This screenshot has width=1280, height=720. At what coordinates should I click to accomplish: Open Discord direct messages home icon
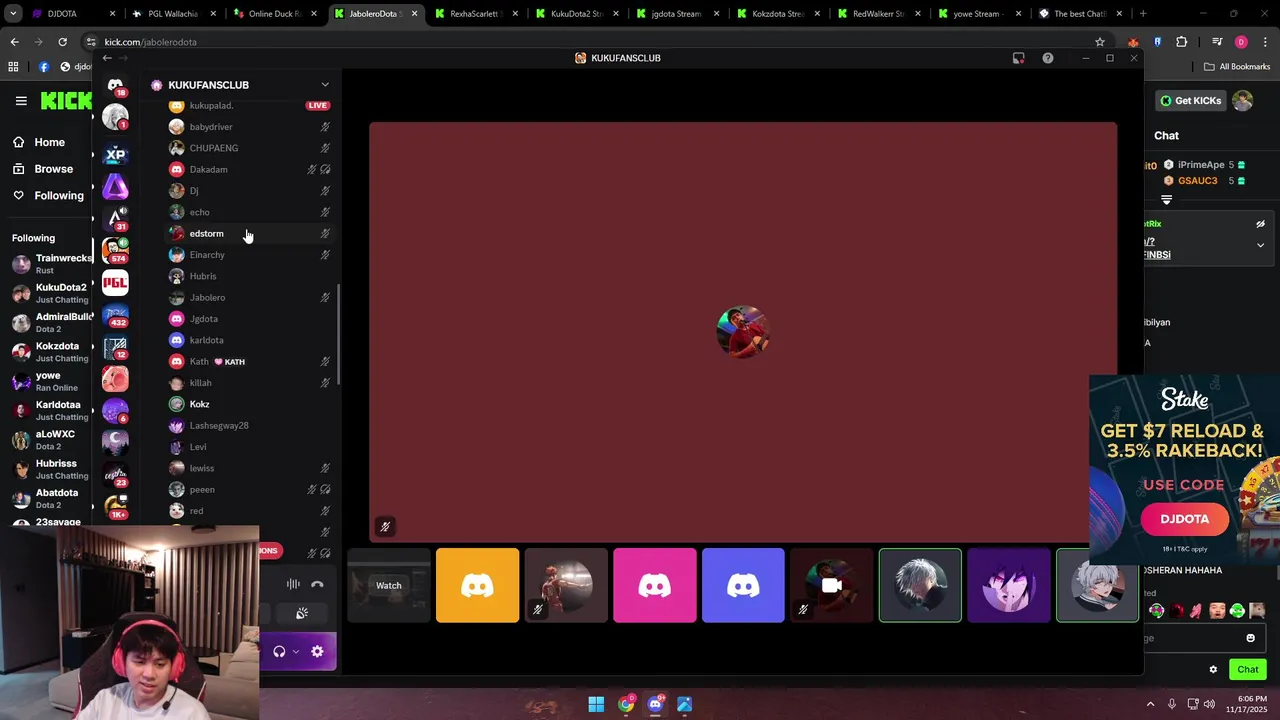coord(115,85)
